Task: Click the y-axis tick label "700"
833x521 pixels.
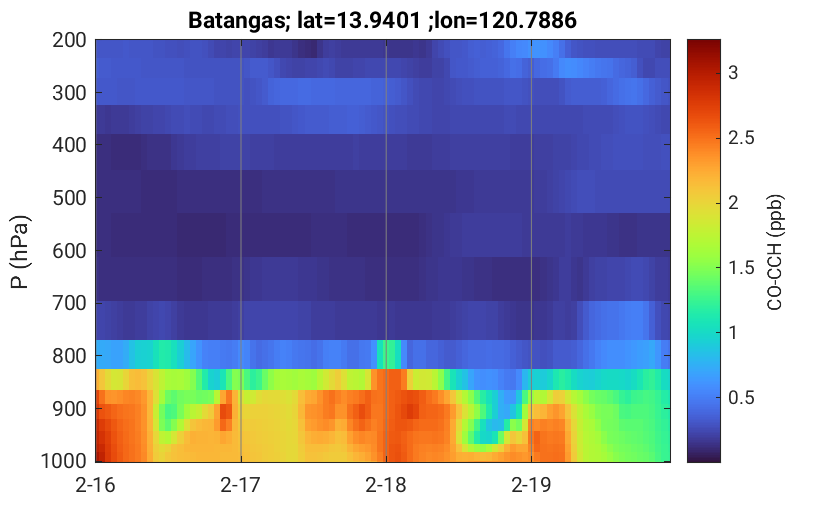Action: coord(69,303)
